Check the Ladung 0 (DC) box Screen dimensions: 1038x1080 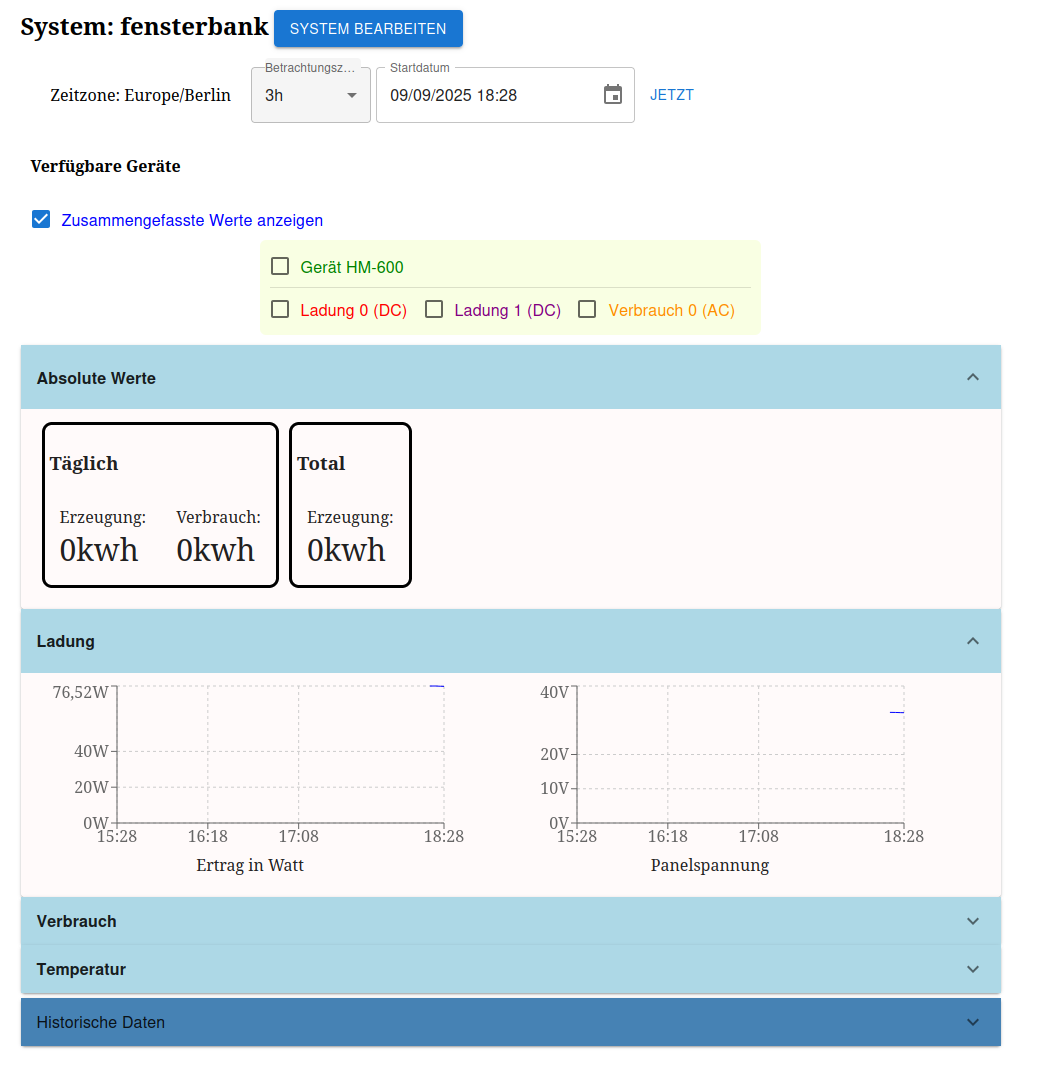point(281,310)
